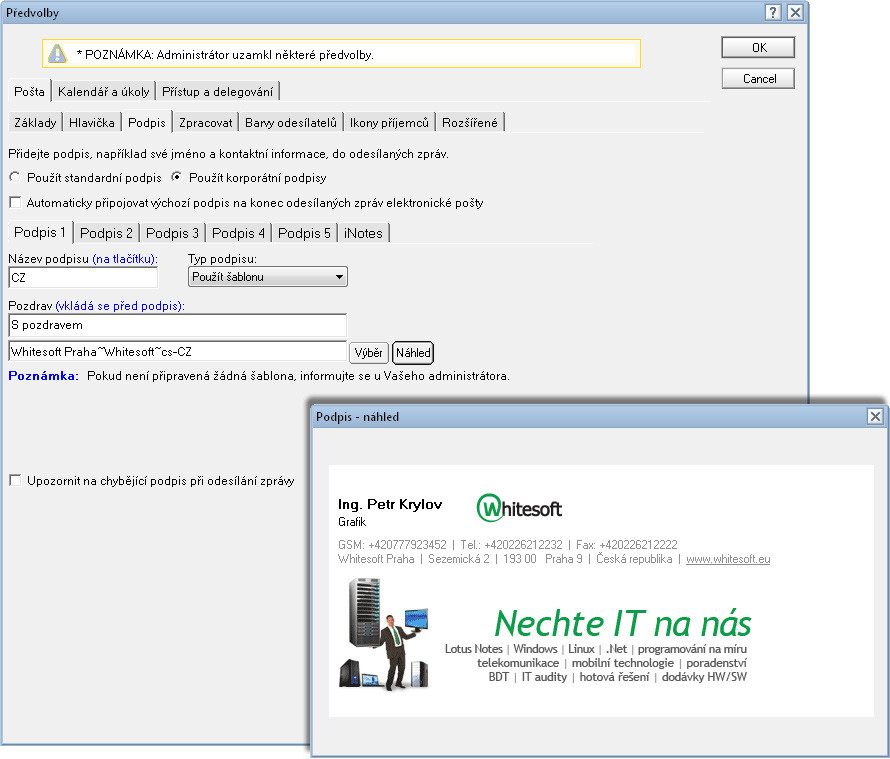The width and height of the screenshot is (890, 759).
Task: Confirm with the OK button
Action: 758,48
